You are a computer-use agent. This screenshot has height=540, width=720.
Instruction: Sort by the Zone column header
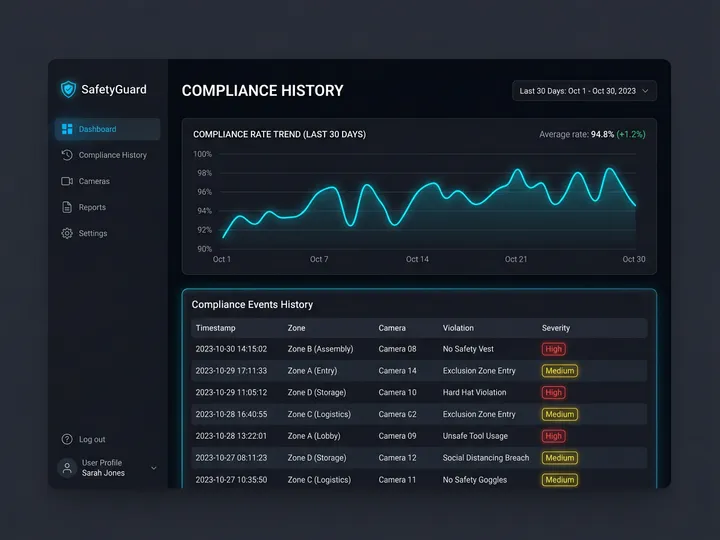(296, 328)
